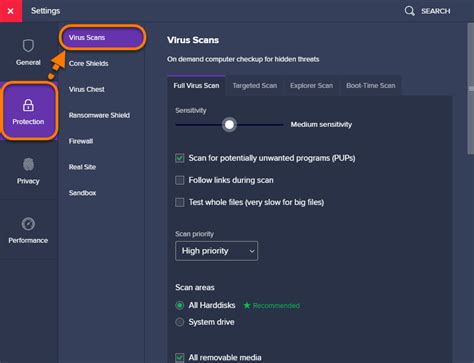Enable Follow links during scan
Image resolution: width=474 pixels, height=363 pixels.
tap(180, 180)
